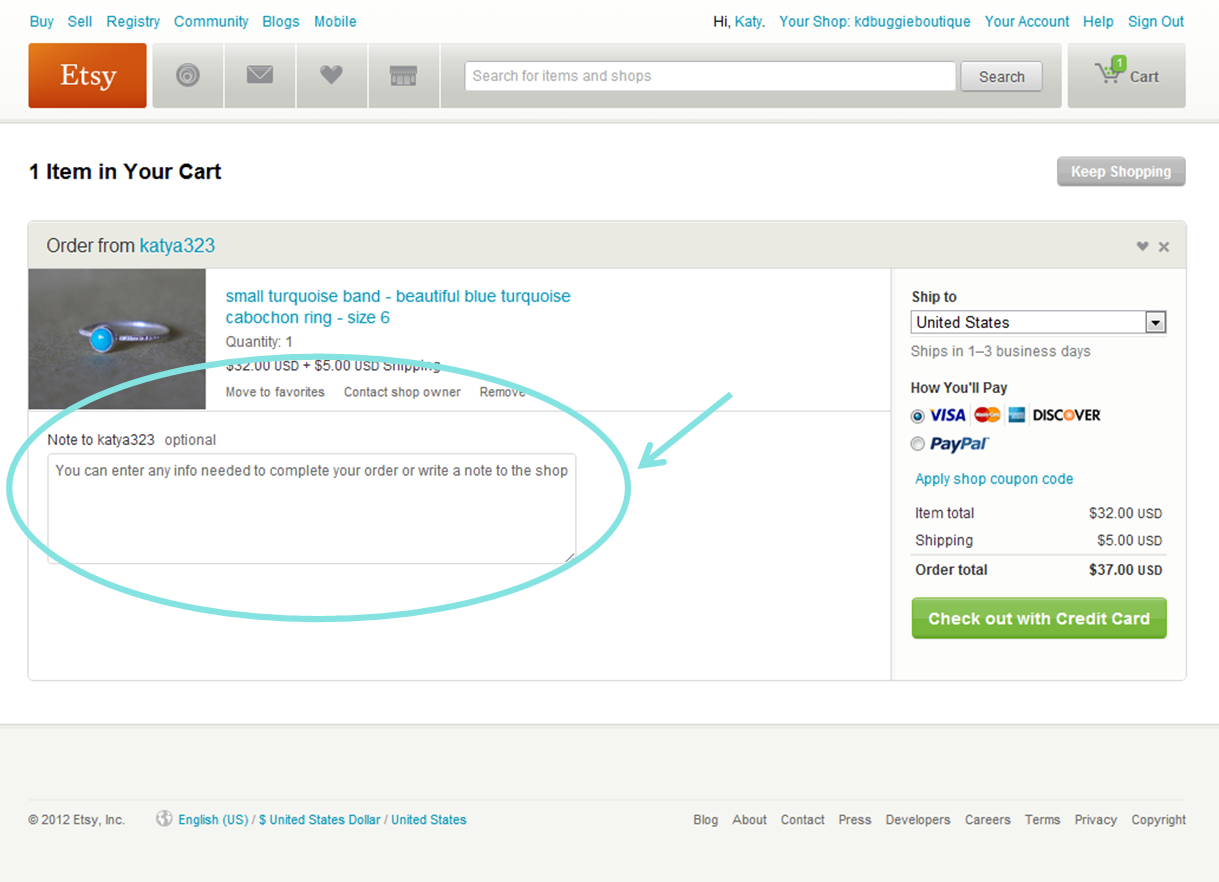The height and width of the screenshot is (882, 1219).
Task: Open Terms footer link
Action: [1042, 820]
